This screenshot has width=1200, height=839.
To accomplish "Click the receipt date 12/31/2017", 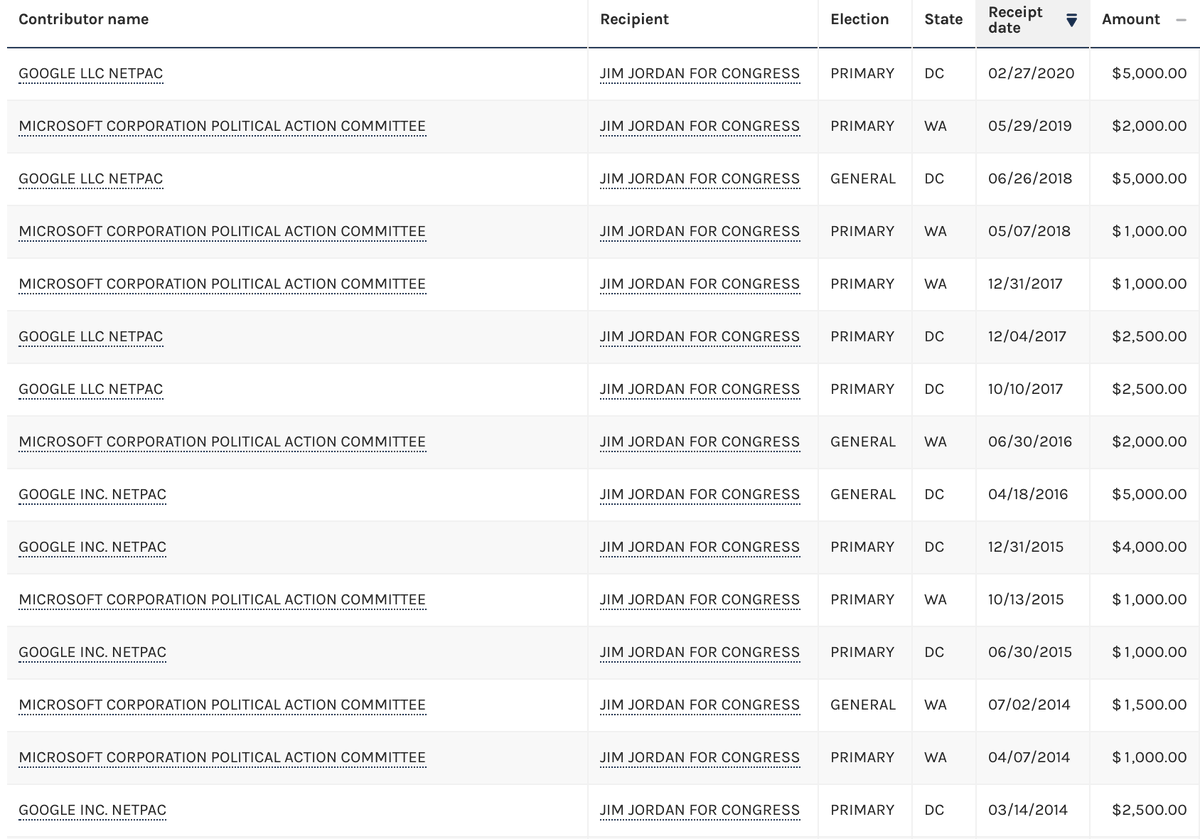I will pos(1025,284).
